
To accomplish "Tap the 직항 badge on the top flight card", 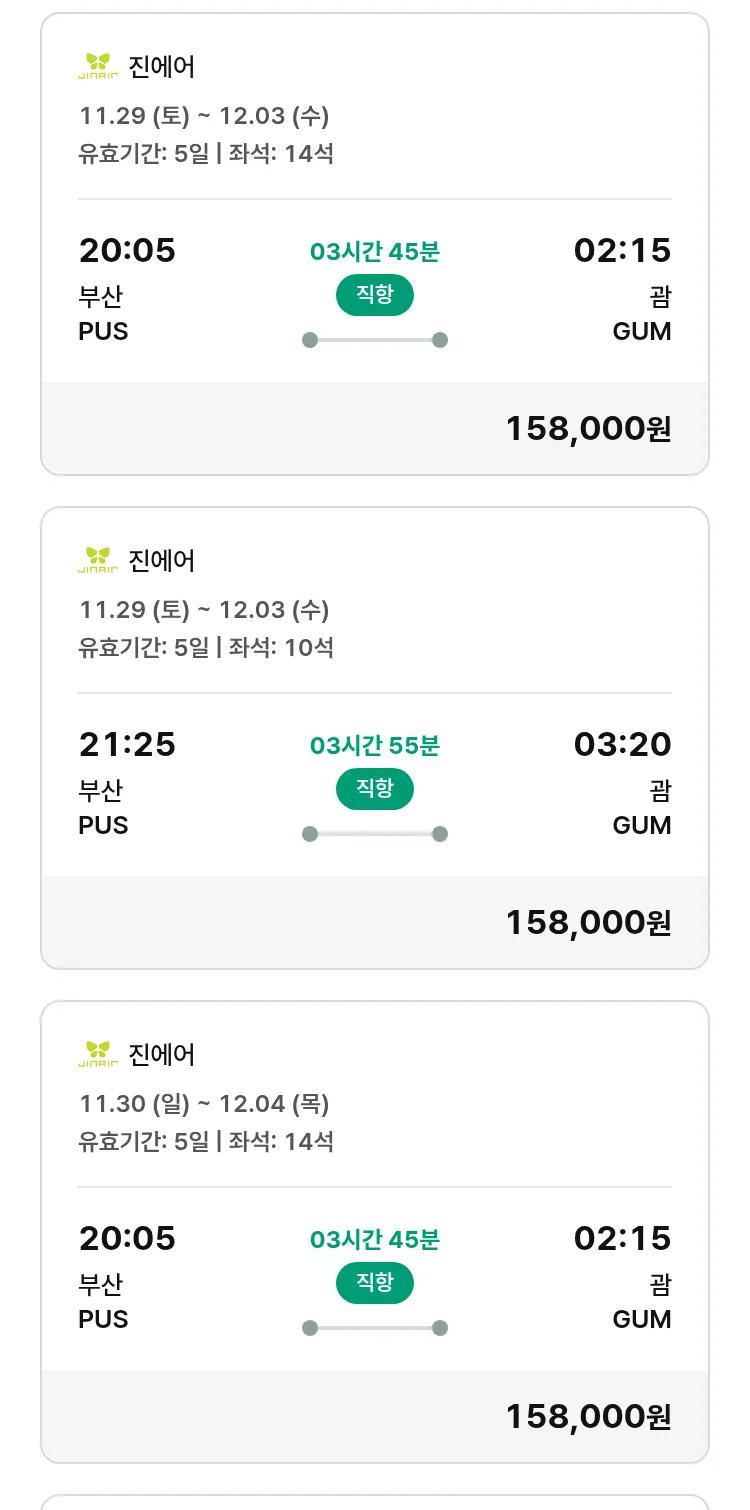I will point(375,295).
